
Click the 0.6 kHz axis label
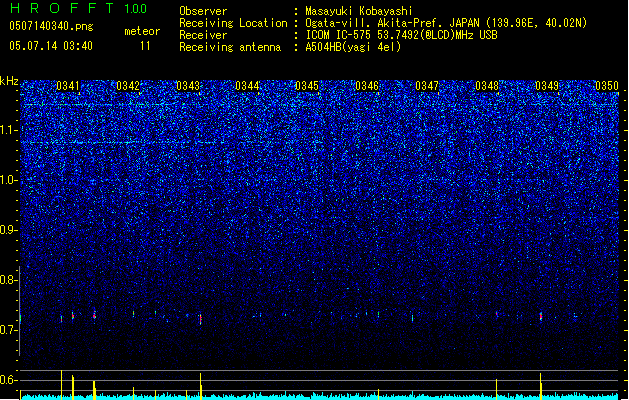click(9, 380)
